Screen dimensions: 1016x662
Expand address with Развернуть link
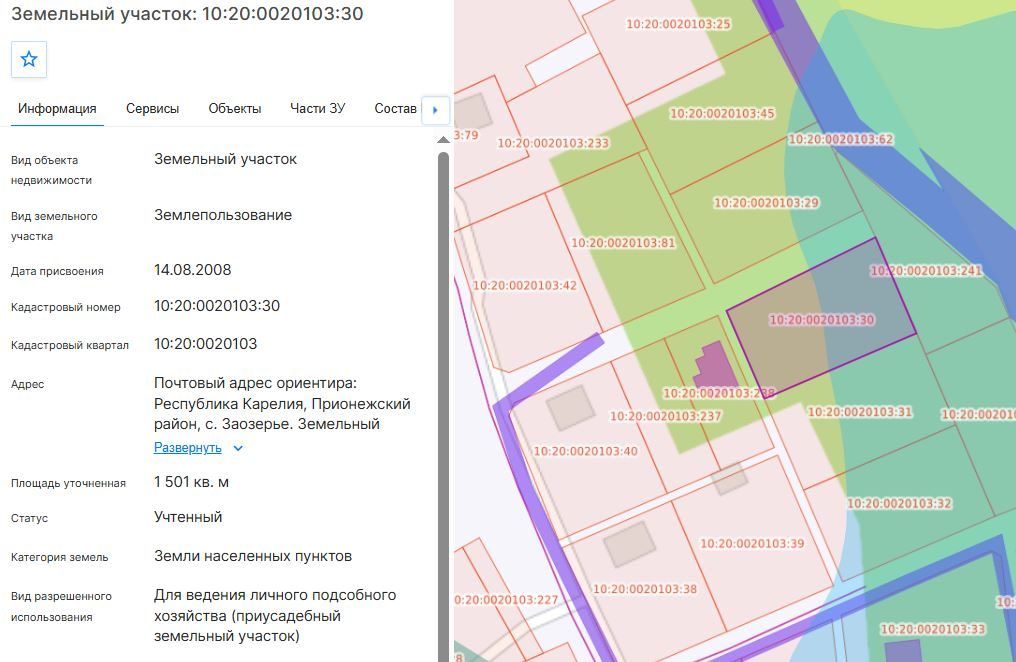(188, 448)
